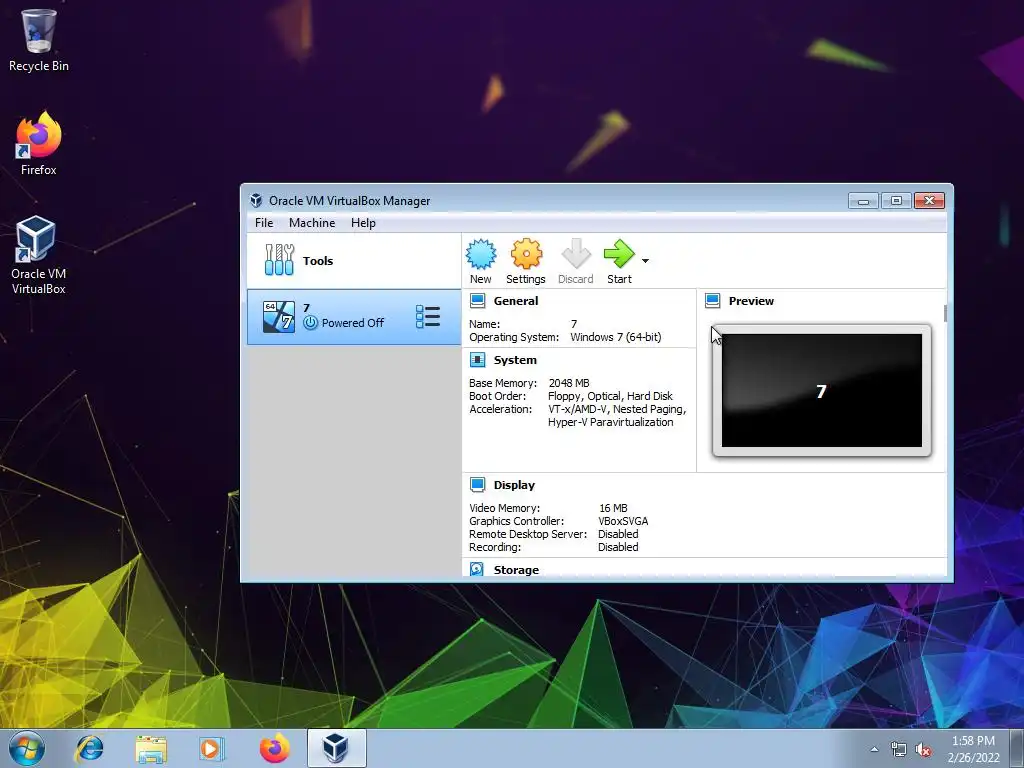Screen dimensions: 1024x768
Task: Click the General section icon
Action: [x=477, y=301]
